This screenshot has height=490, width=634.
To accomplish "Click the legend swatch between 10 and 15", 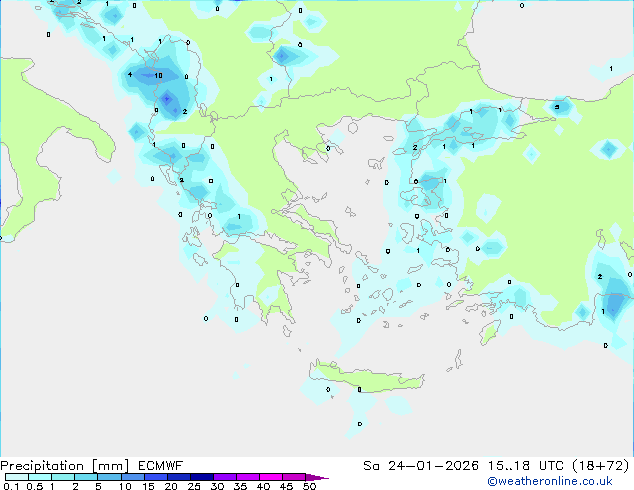I will coord(133,477).
